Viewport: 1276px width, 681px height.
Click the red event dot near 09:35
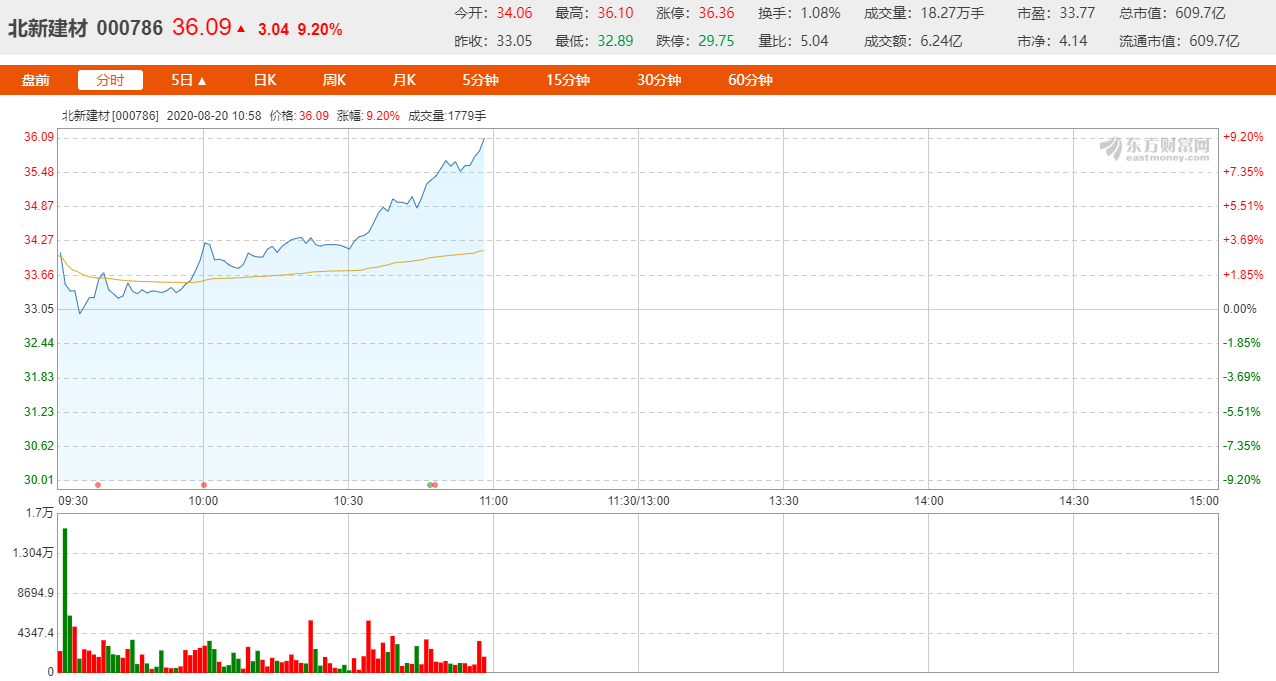(x=97, y=485)
